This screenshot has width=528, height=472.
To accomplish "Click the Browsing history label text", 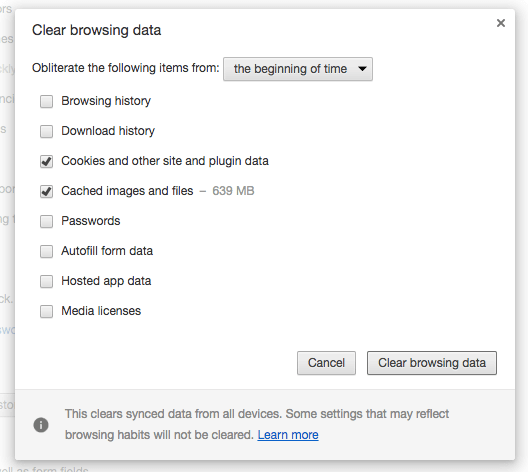I will (x=106, y=101).
